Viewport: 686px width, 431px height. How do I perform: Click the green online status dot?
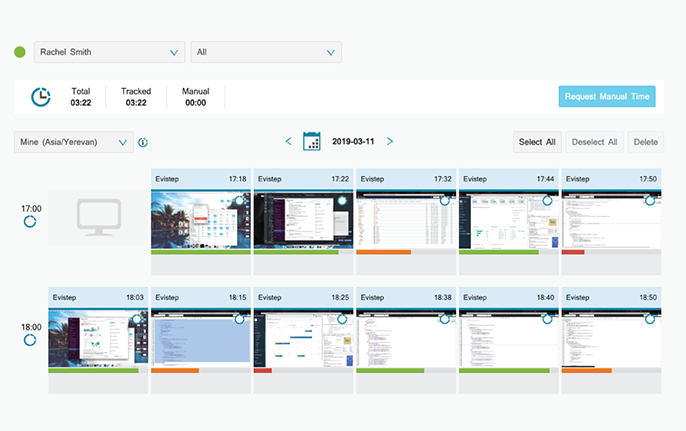coord(20,52)
